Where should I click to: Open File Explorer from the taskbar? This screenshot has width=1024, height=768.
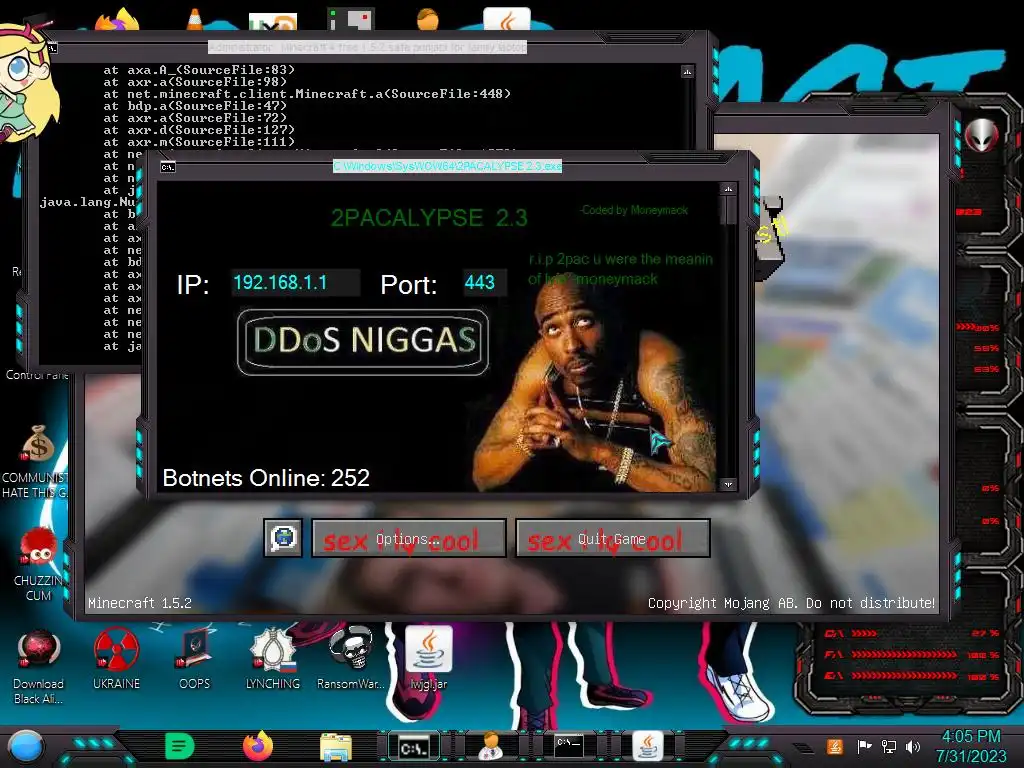tap(336, 747)
